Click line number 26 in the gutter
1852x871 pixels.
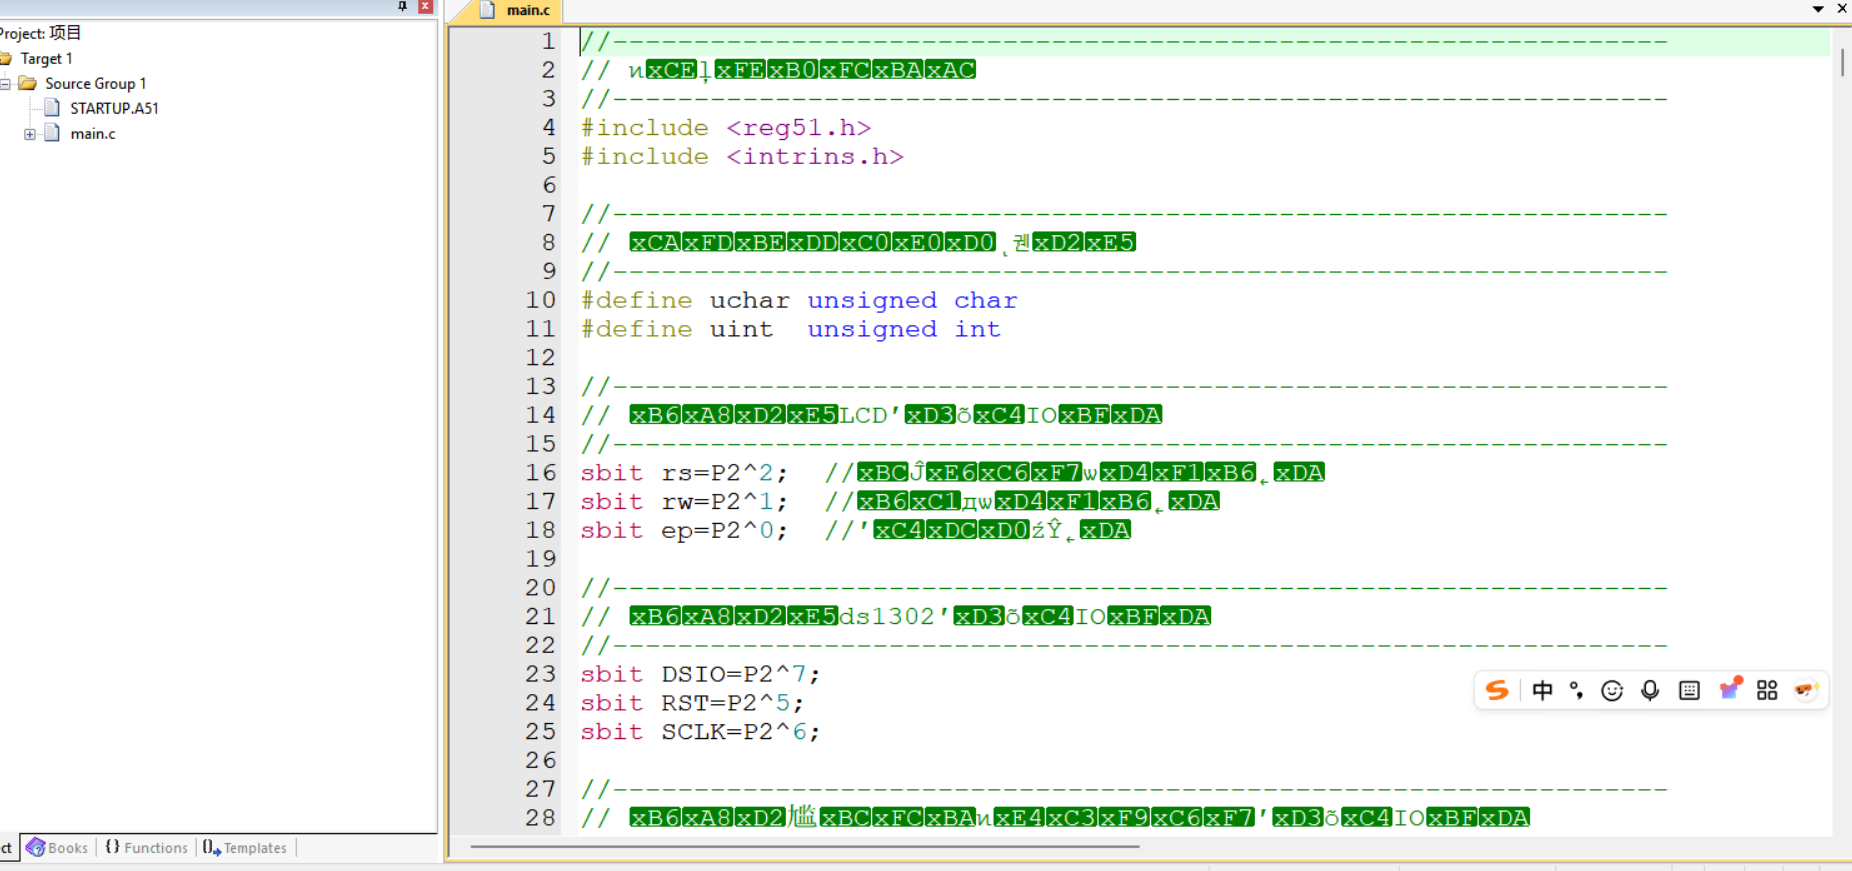pos(541,761)
